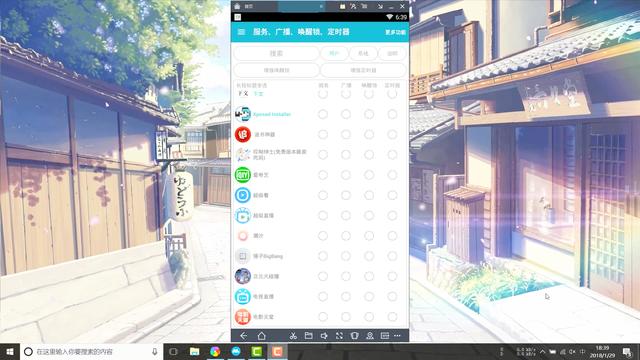Screen dimensions: 640x360
Task: Expand the emulator more options ellipsis
Action: pos(398,336)
